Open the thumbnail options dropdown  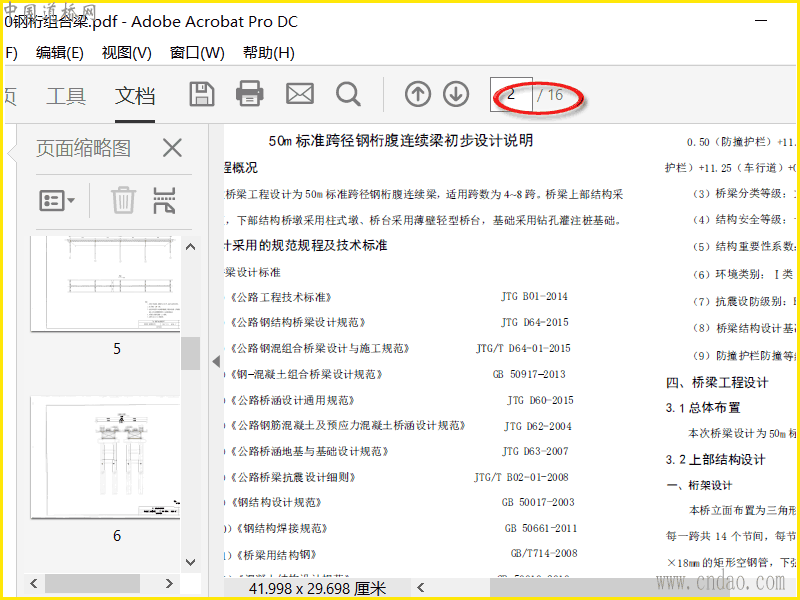point(57,201)
